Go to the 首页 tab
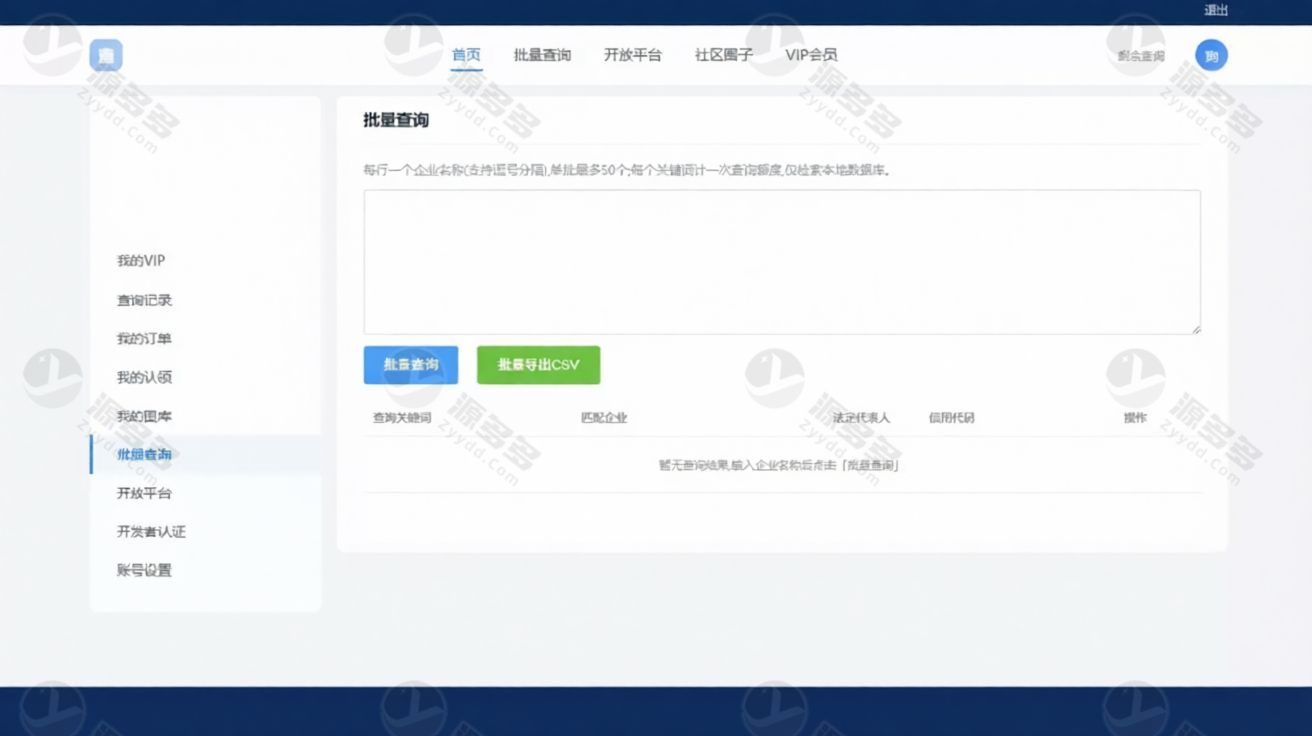The width and height of the screenshot is (1312, 736). [466, 55]
